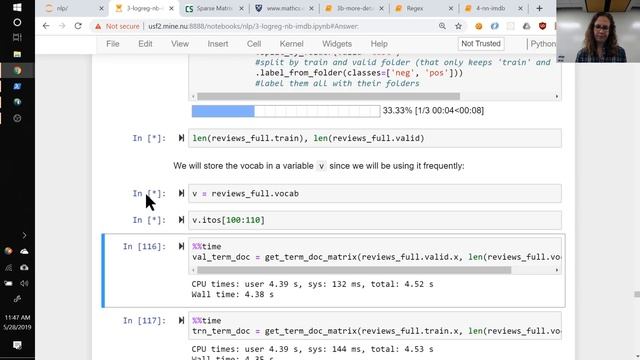This screenshot has width=640, height=360.
Task: Switch to the www.mathcs tab
Action: pyautogui.click(x=284, y=8)
